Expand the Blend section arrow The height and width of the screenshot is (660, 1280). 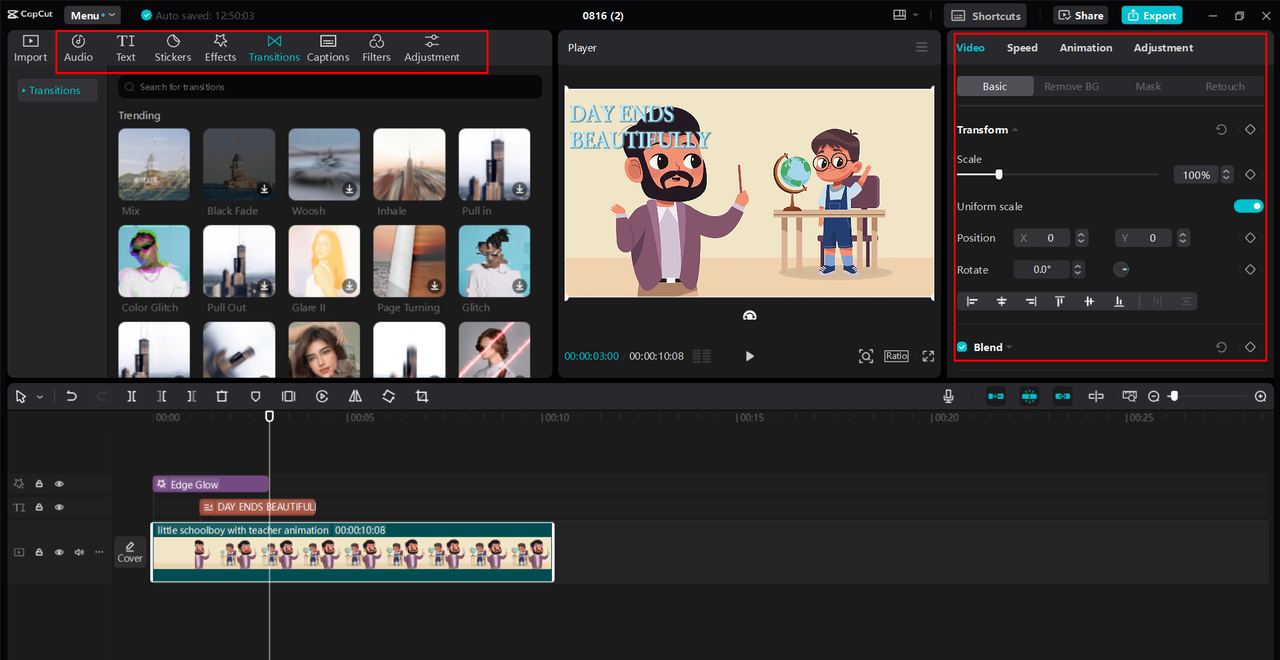(1009, 347)
